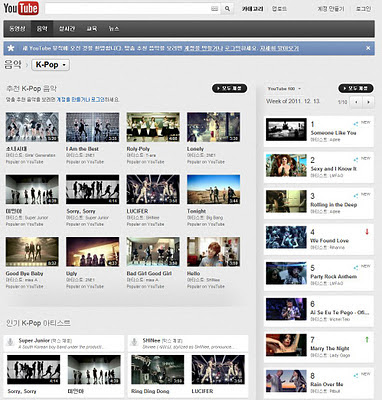Viewport: 382px width, 400px height.
Task: Click the microphone icon next to Super Junior
Action: 10,342
